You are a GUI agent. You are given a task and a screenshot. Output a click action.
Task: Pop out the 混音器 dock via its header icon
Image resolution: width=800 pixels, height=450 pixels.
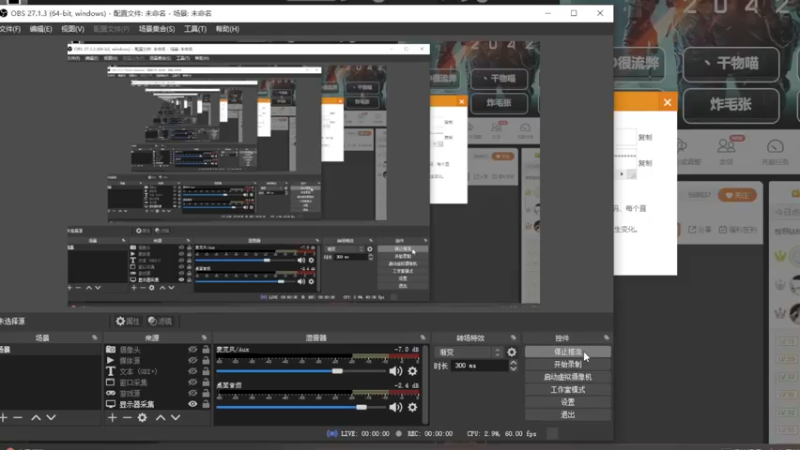[x=422, y=338]
